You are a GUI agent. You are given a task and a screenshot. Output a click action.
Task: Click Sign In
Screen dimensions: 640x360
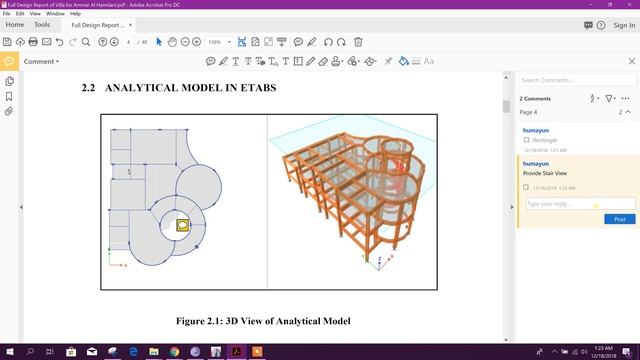624,25
